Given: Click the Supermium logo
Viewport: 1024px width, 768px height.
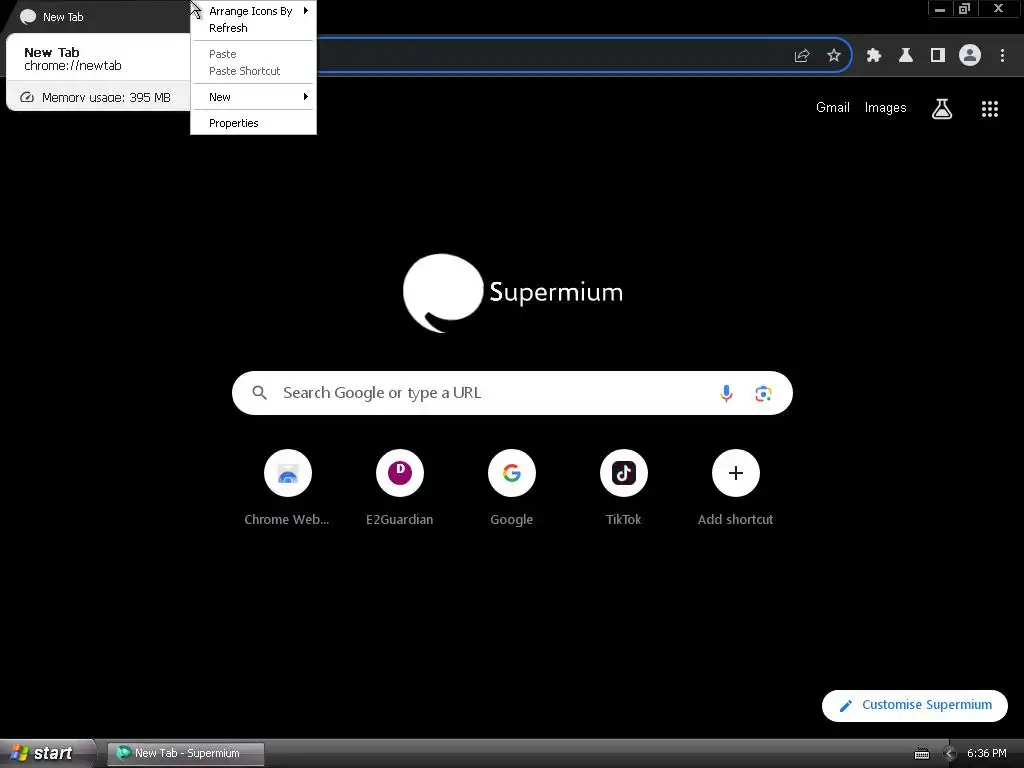Looking at the screenshot, I should (x=513, y=293).
